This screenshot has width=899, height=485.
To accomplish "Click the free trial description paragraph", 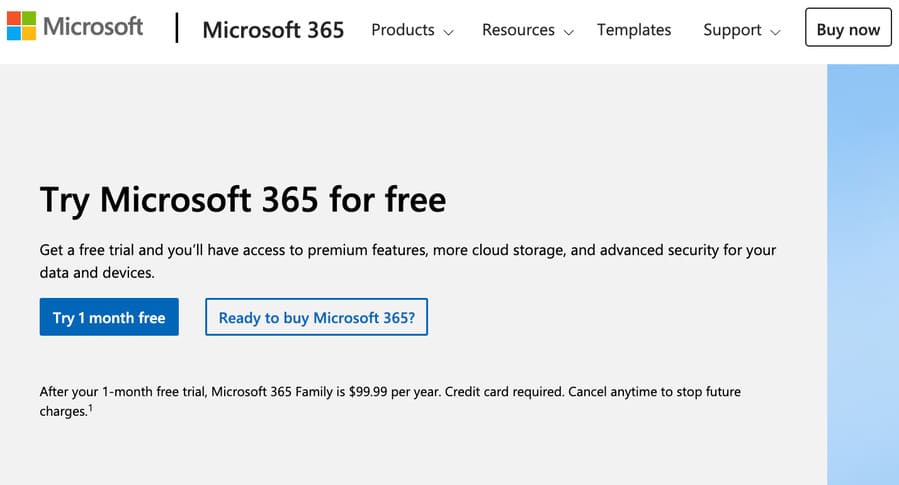I will point(407,261).
